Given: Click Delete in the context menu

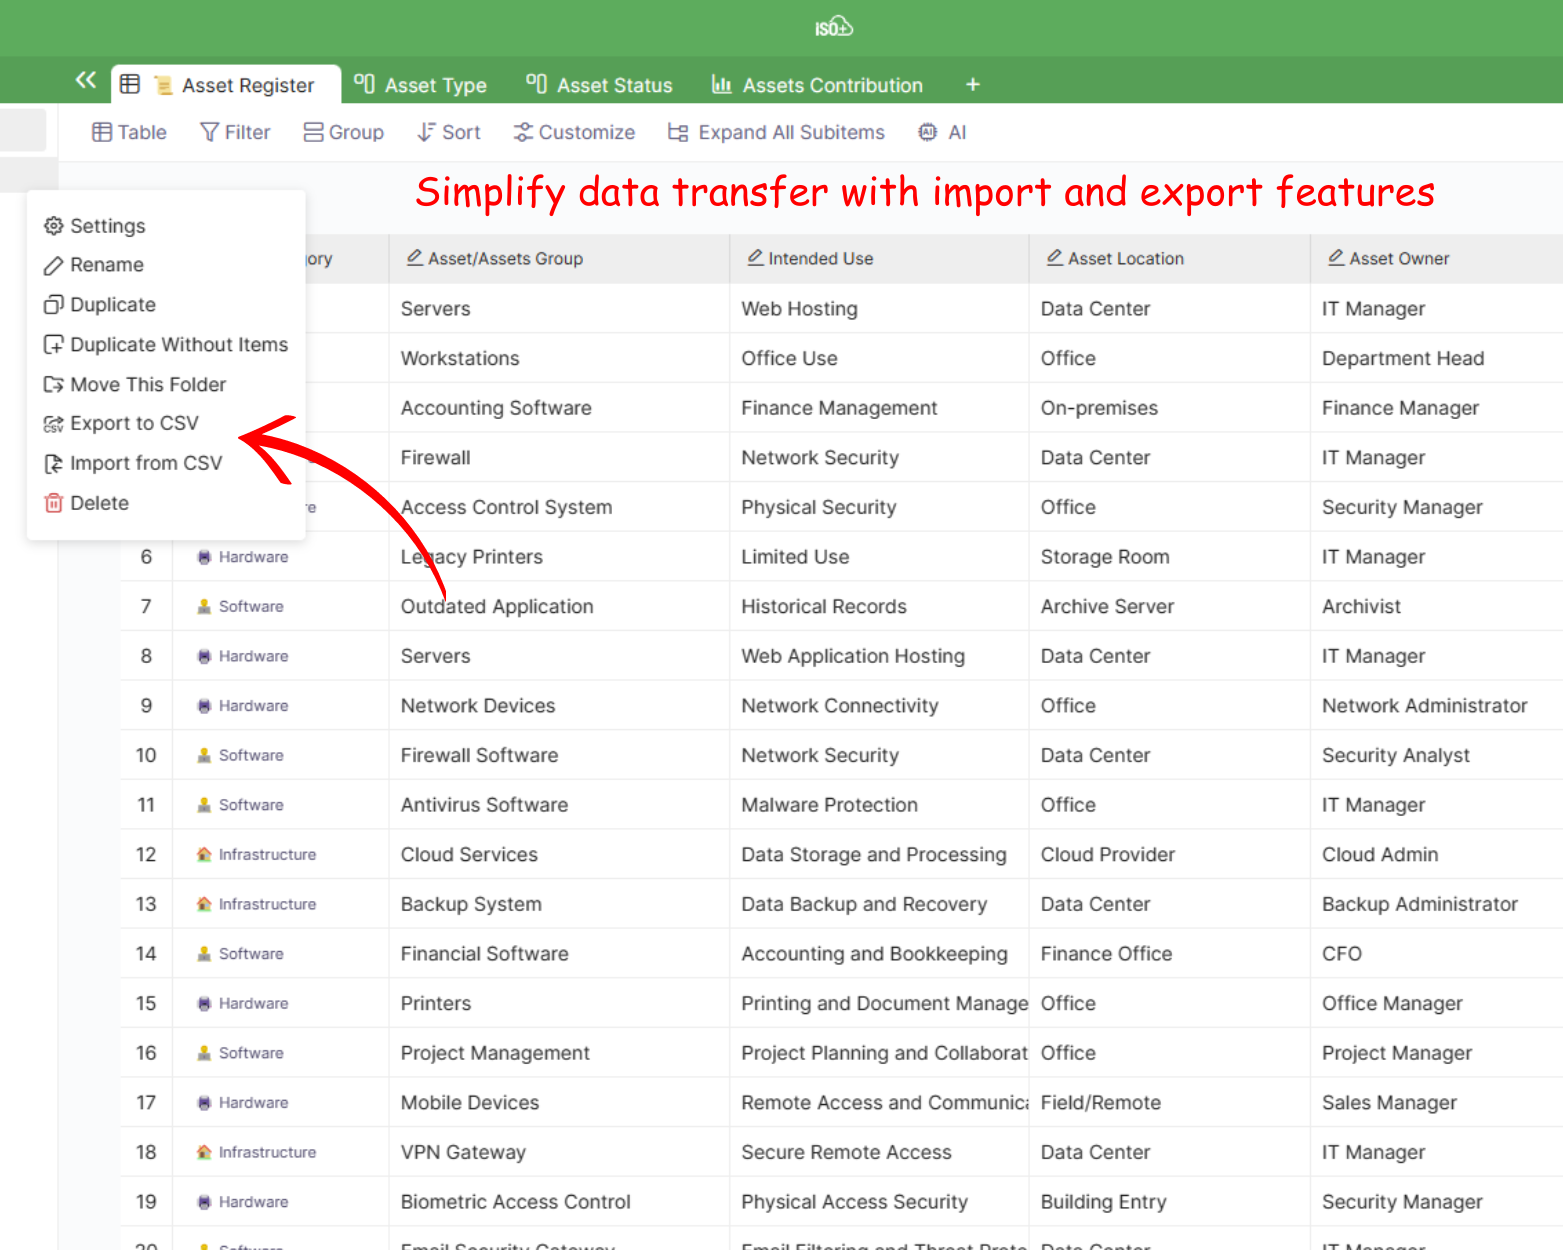Looking at the screenshot, I should (99, 503).
